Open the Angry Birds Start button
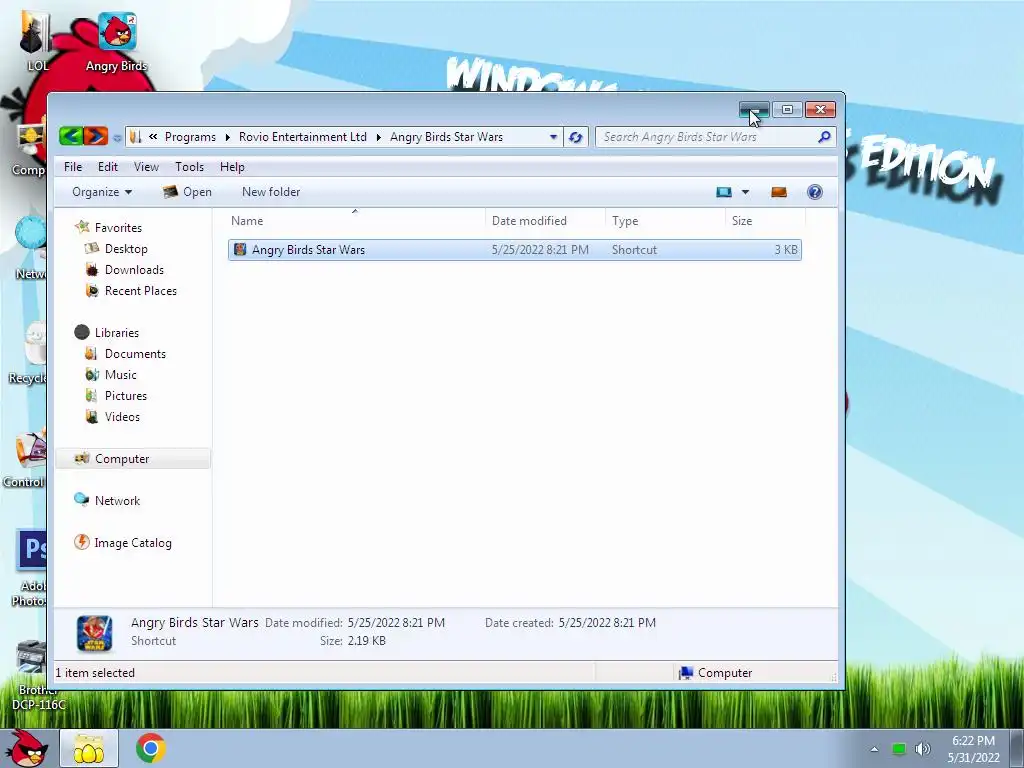 click(26, 748)
